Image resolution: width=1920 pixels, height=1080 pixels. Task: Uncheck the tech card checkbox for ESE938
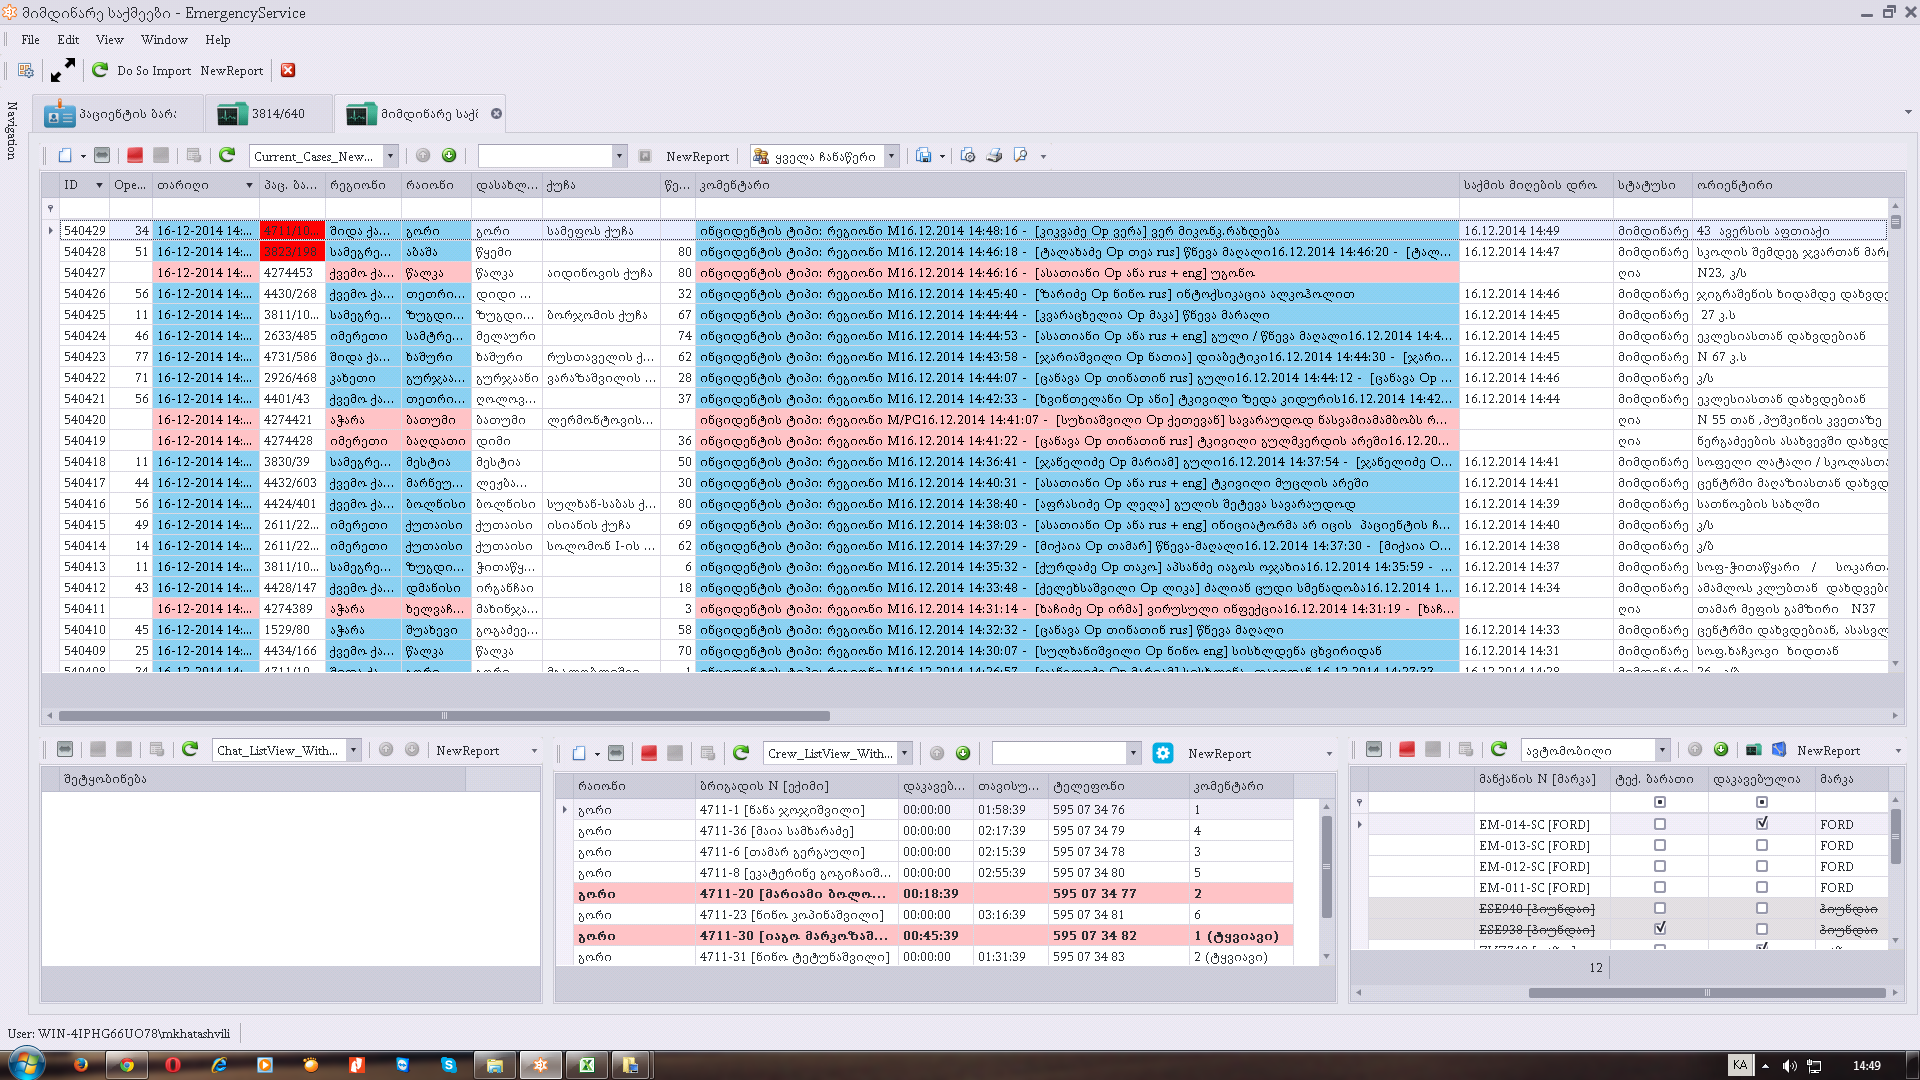coord(1660,930)
